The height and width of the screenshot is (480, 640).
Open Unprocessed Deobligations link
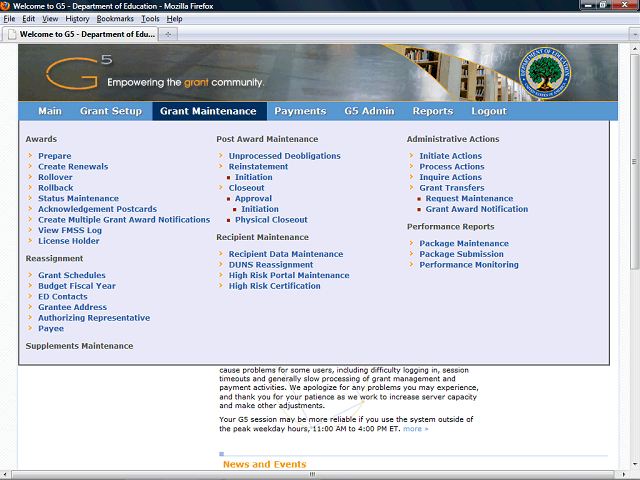[x=284, y=156]
